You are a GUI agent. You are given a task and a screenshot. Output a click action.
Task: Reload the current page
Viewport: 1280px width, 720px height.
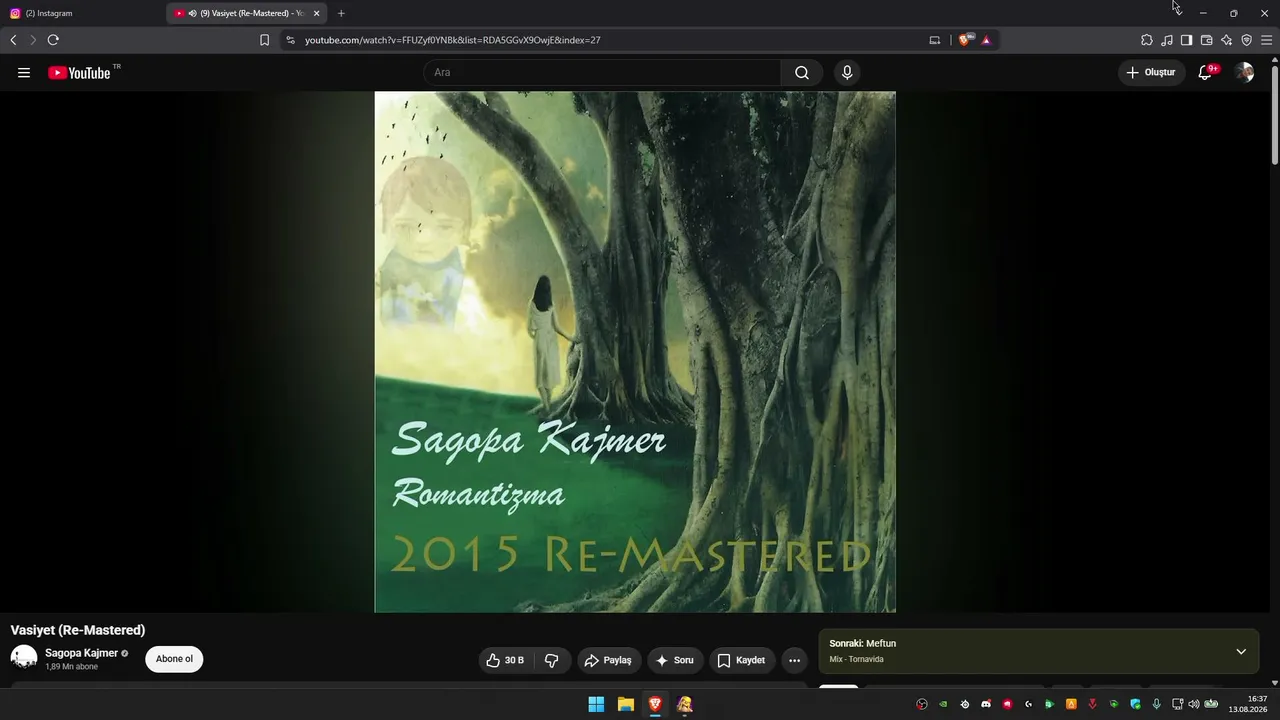pos(53,40)
